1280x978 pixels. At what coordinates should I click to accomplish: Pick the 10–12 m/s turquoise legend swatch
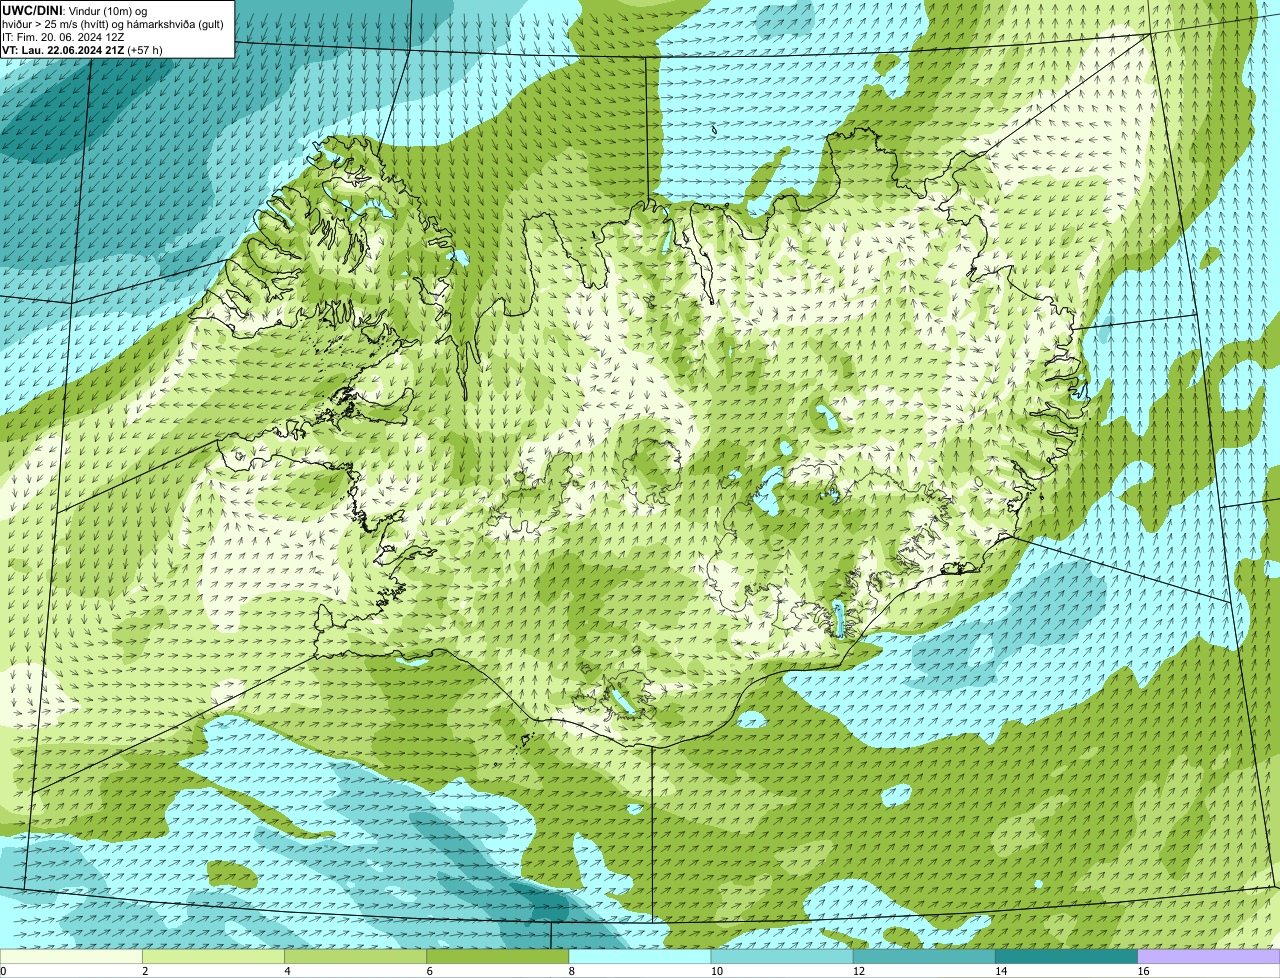[x=782, y=957]
